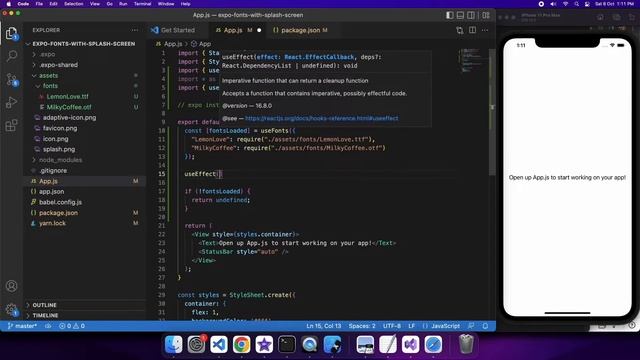Open MilkyCoffee.otf in the explorer
This screenshot has width=640, height=360.
(69, 107)
